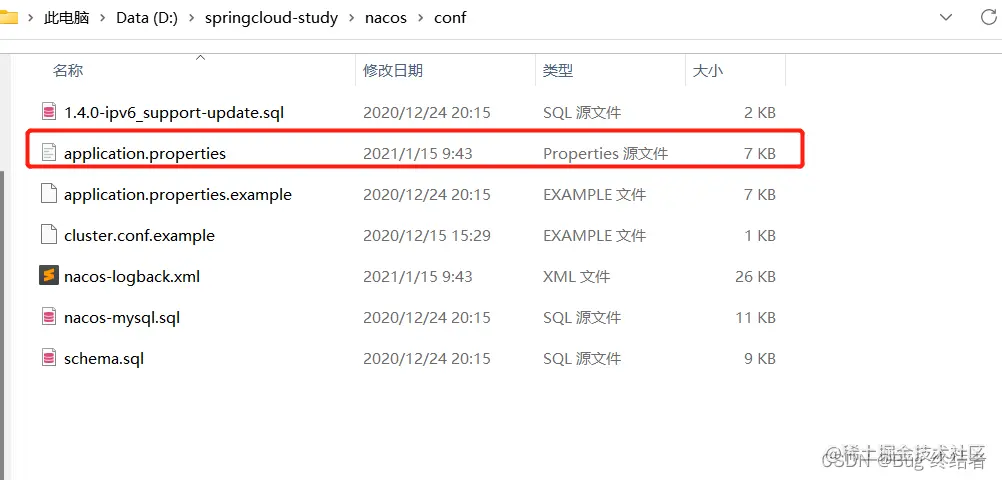Select file nacos-mysql.sql
The width and height of the screenshot is (1002, 480).
122,317
